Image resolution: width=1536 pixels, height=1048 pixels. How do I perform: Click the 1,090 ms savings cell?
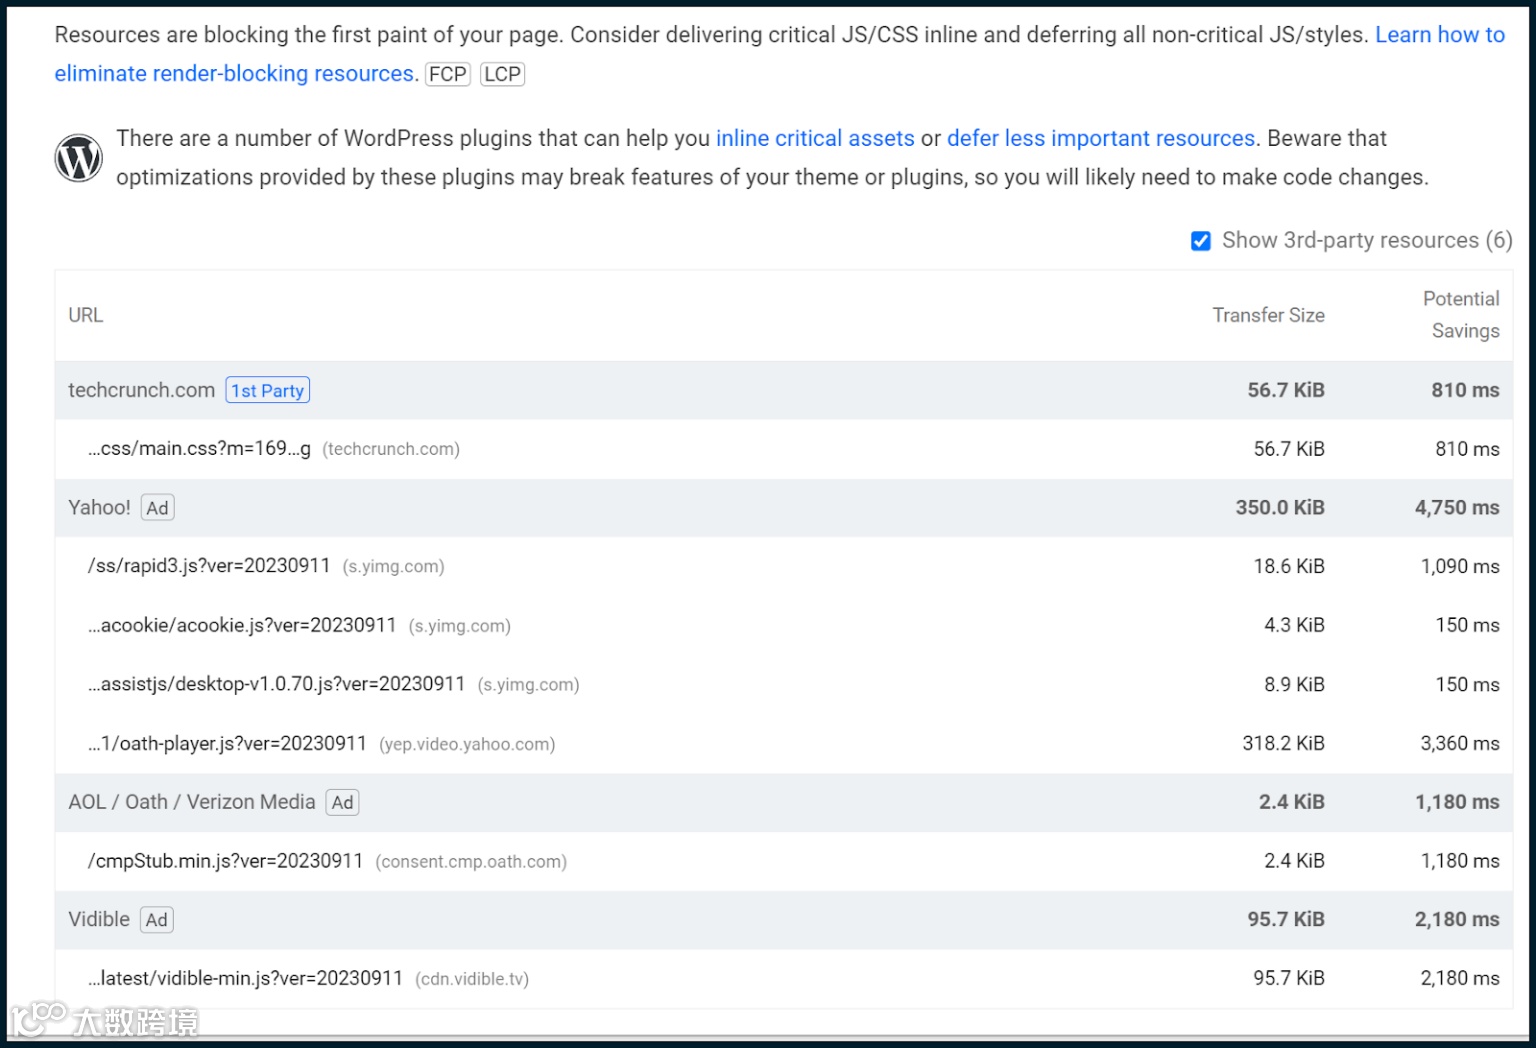(1460, 566)
